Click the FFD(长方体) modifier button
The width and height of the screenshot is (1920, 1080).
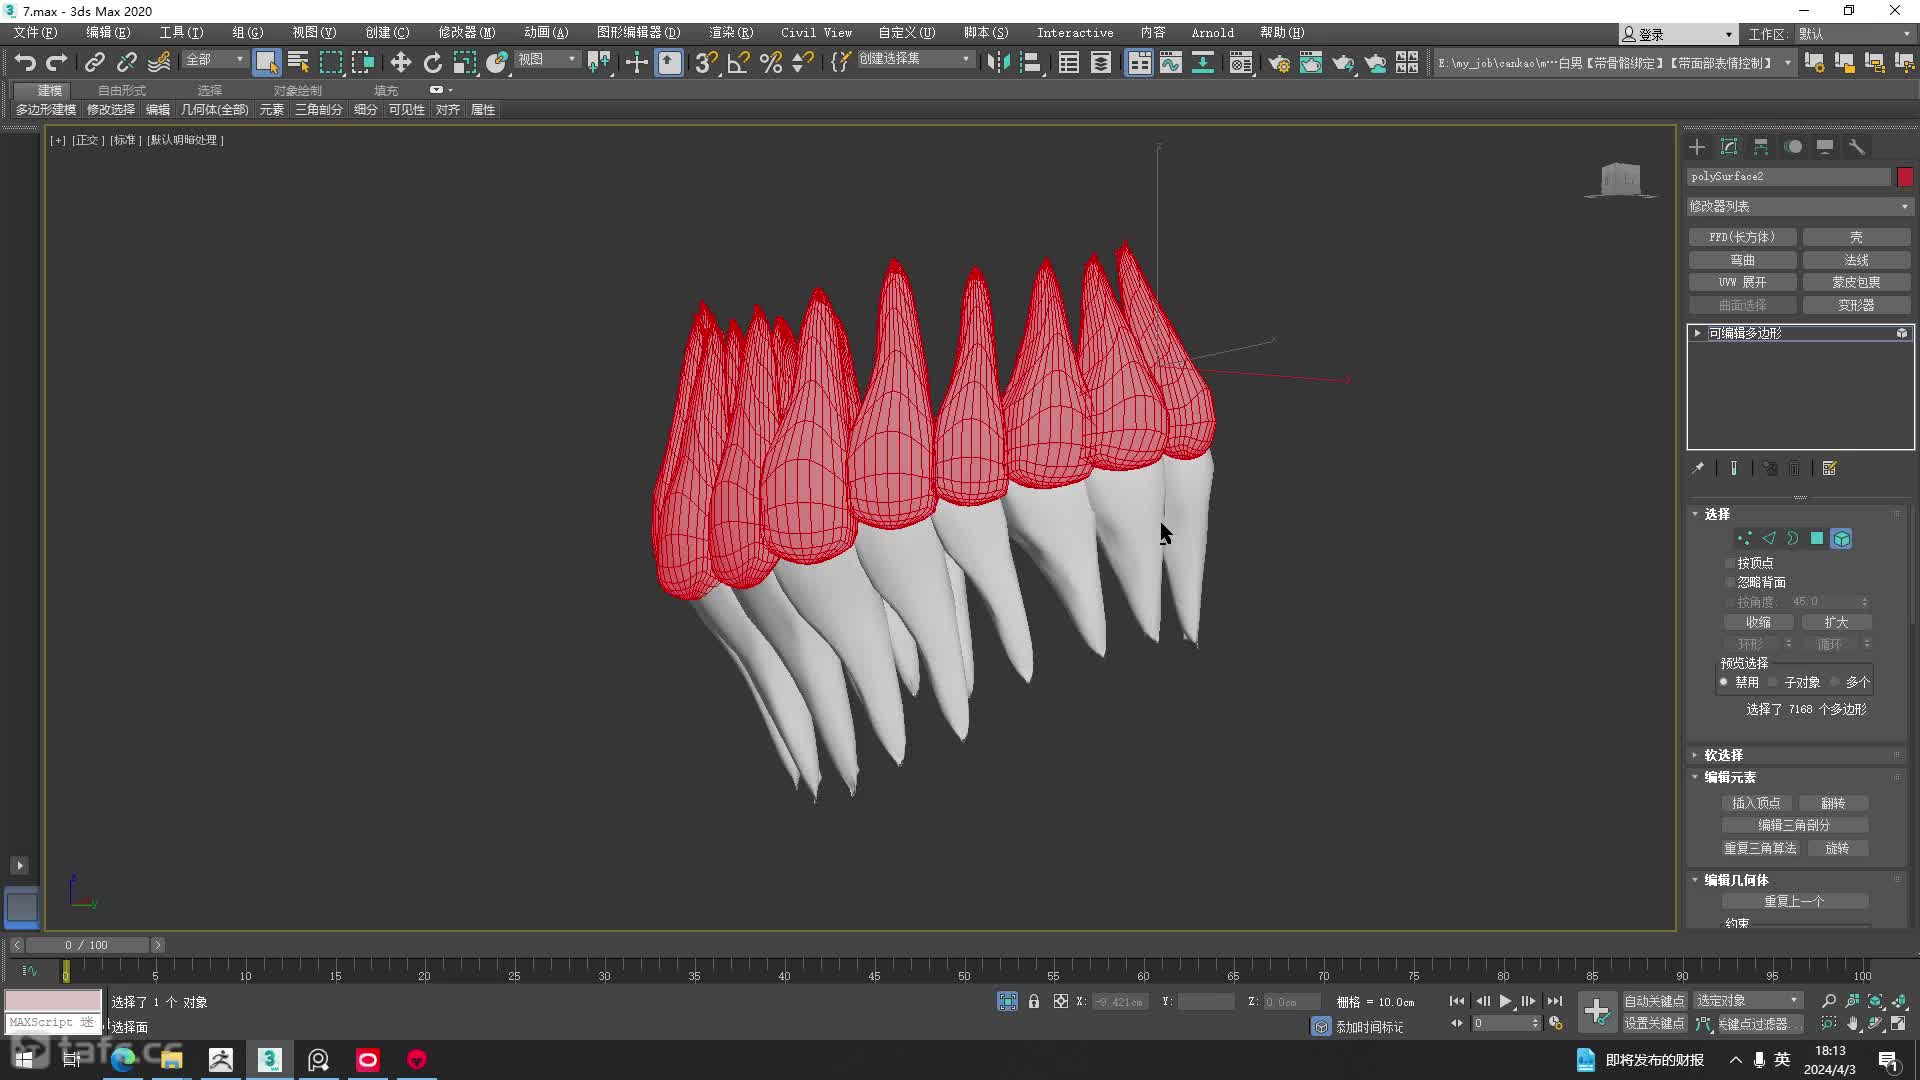point(1742,237)
